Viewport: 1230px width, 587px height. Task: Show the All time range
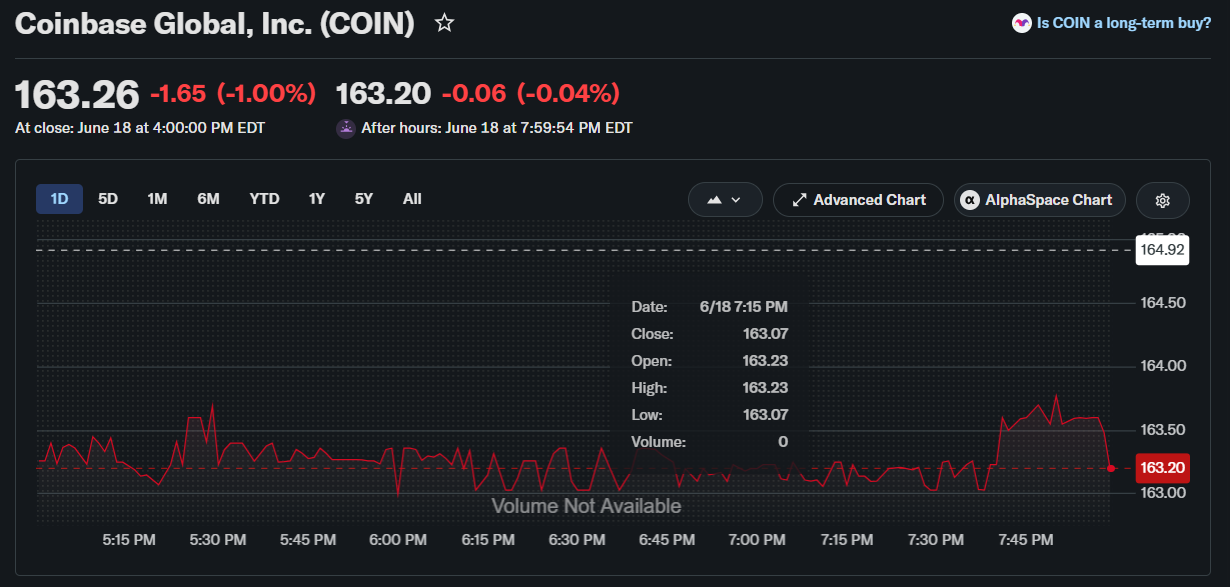(412, 199)
